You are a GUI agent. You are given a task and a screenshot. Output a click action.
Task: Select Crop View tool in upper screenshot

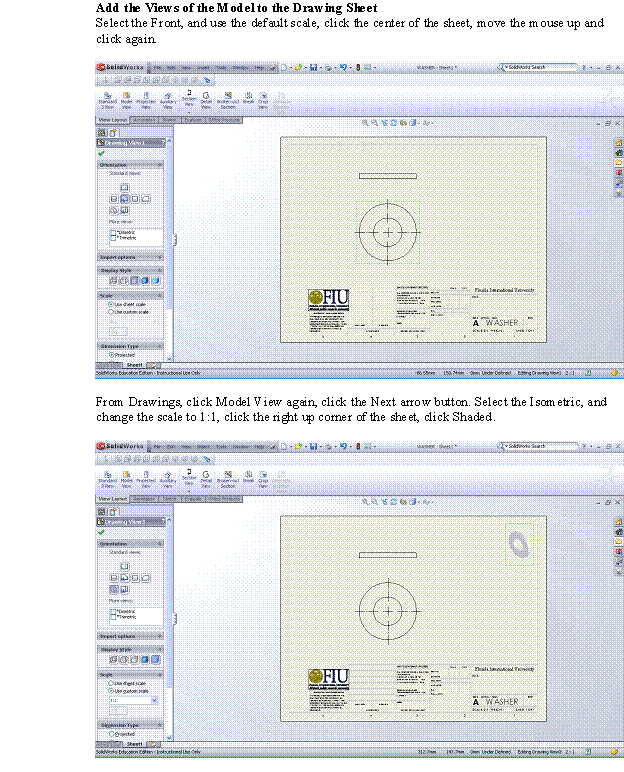pos(263,100)
